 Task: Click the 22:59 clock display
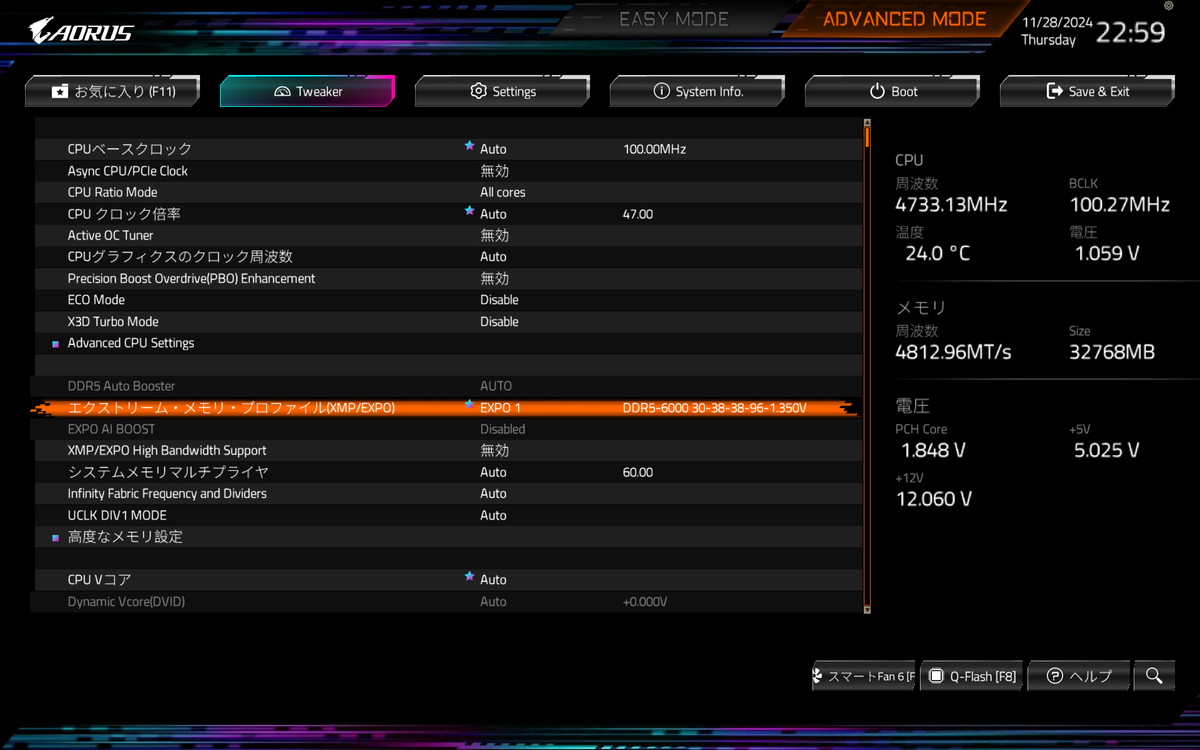[x=1130, y=32]
